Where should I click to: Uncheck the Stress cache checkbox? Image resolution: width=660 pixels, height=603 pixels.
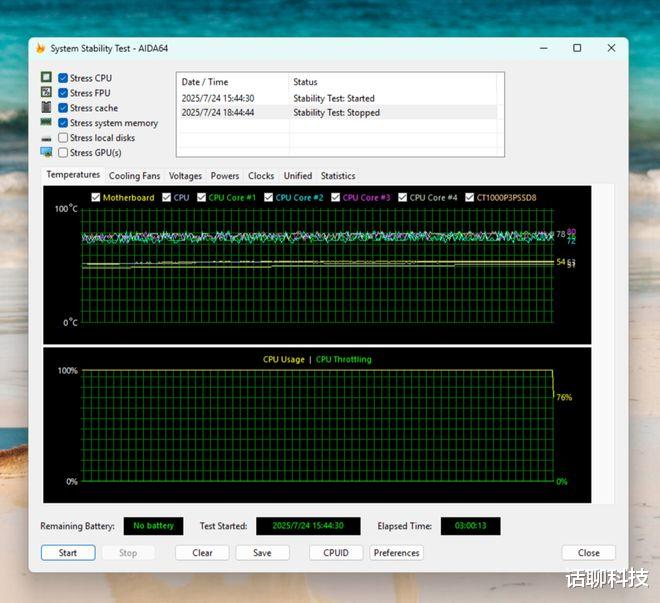[x=63, y=108]
